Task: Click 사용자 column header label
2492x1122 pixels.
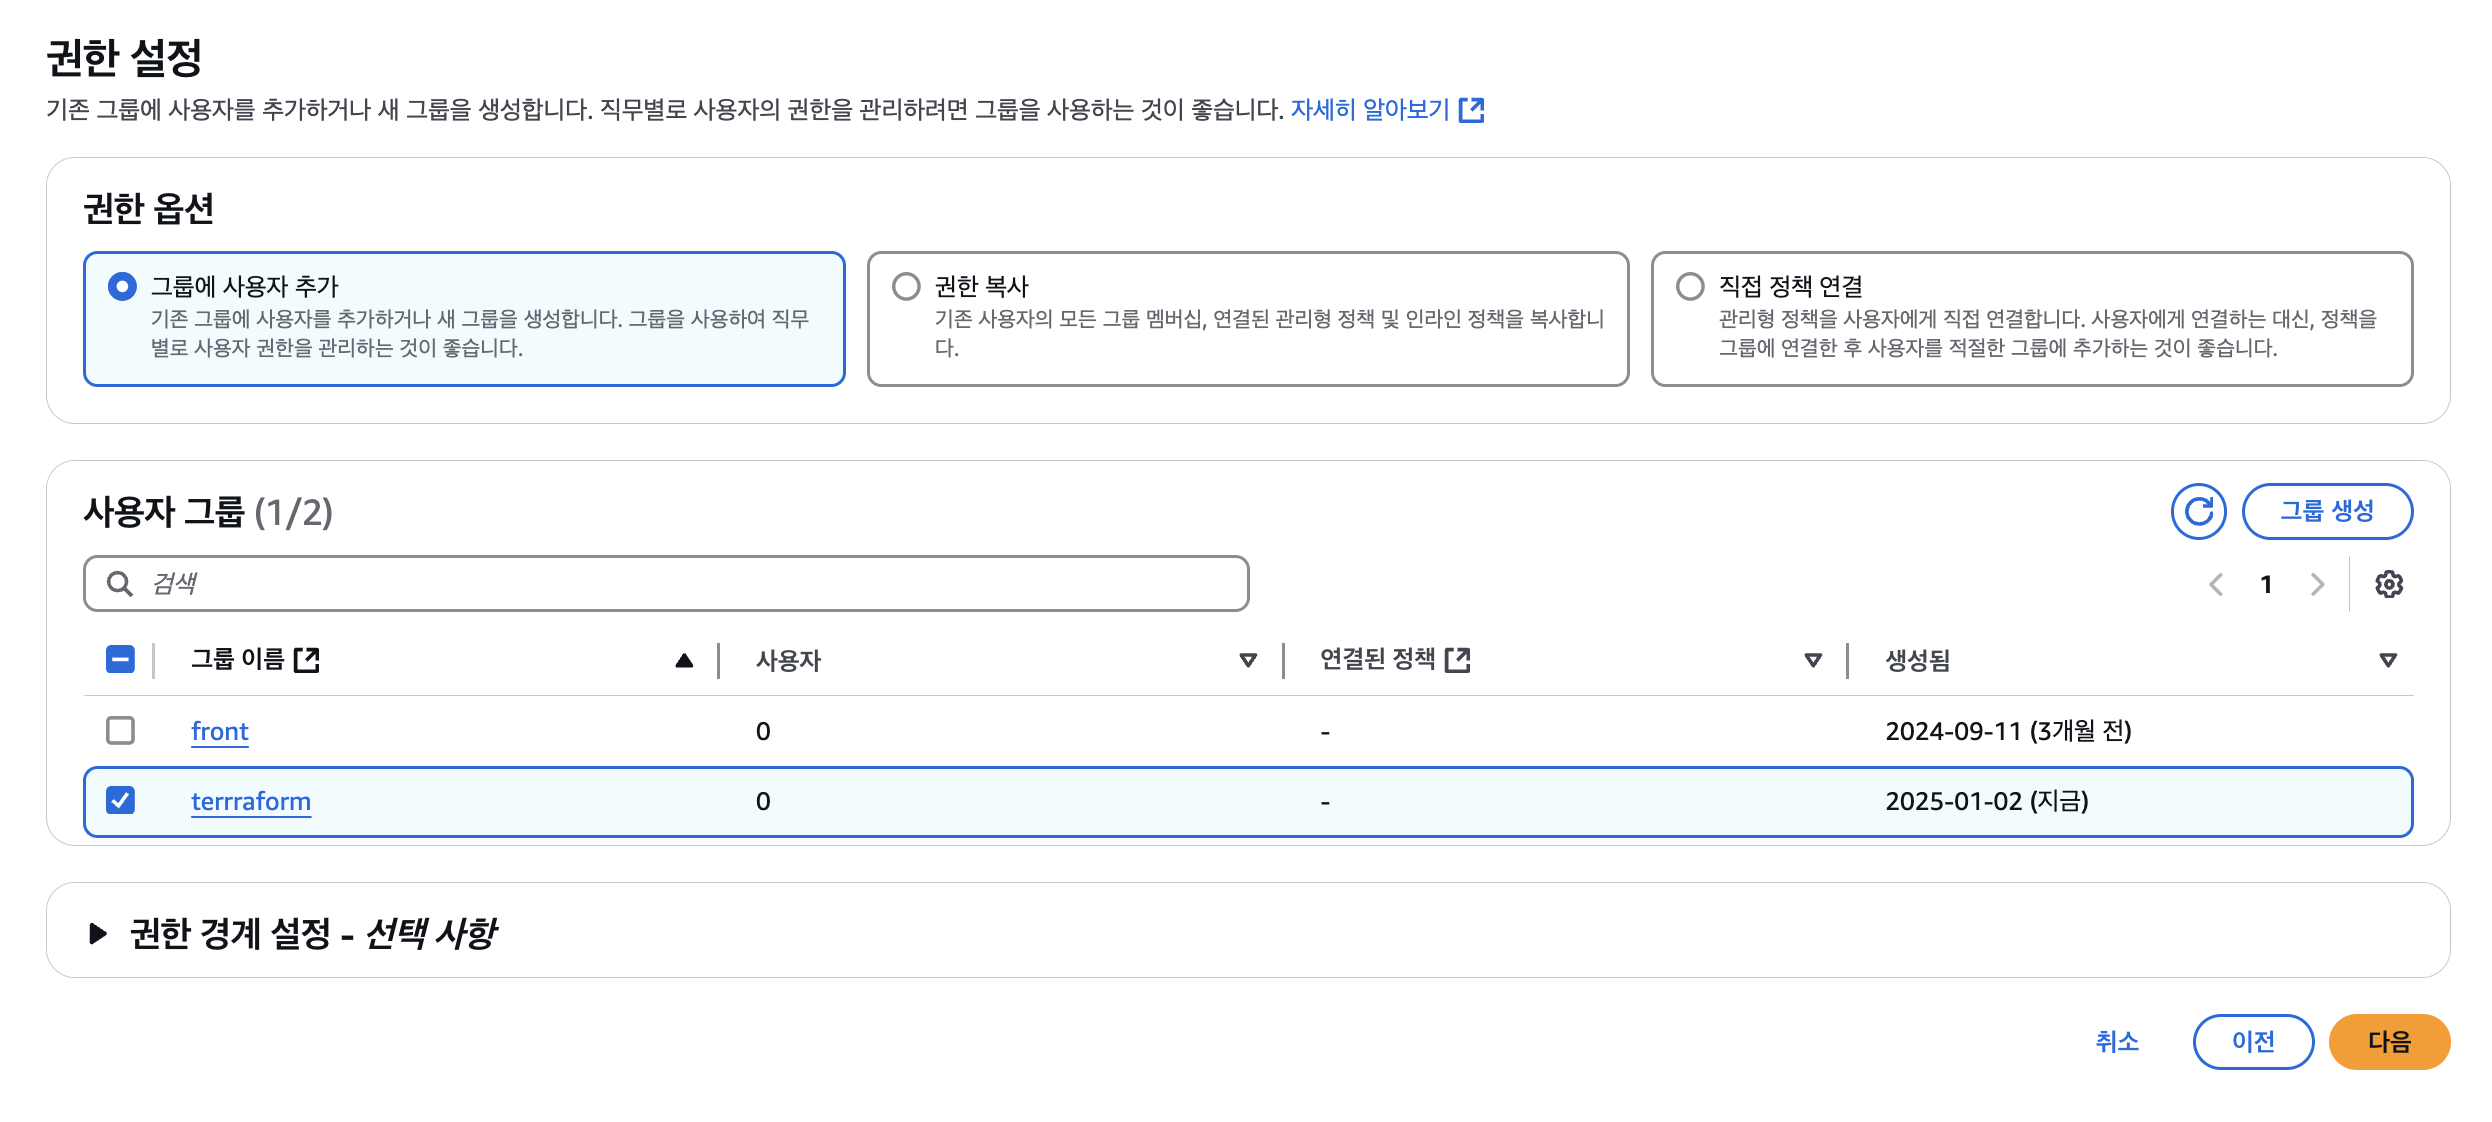Action: [x=788, y=660]
